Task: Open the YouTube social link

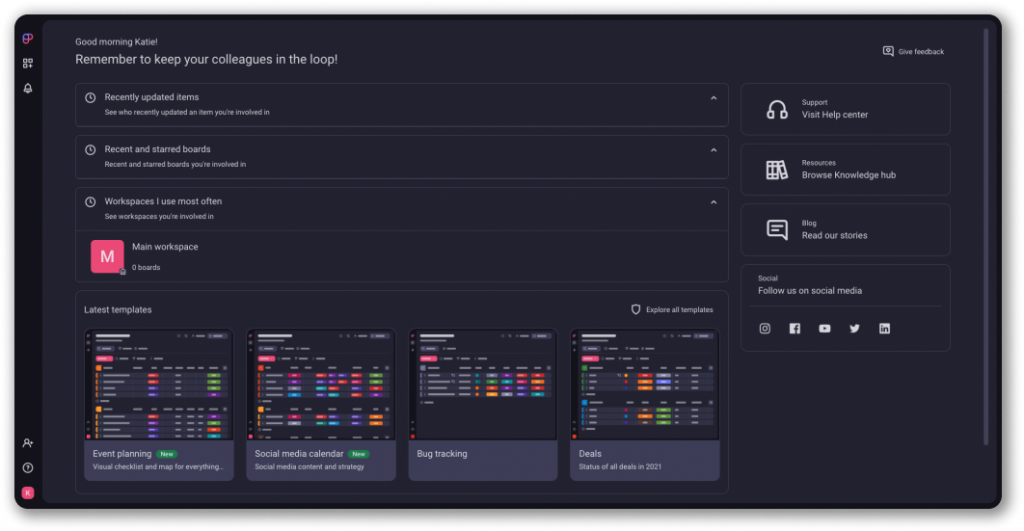Action: point(824,328)
